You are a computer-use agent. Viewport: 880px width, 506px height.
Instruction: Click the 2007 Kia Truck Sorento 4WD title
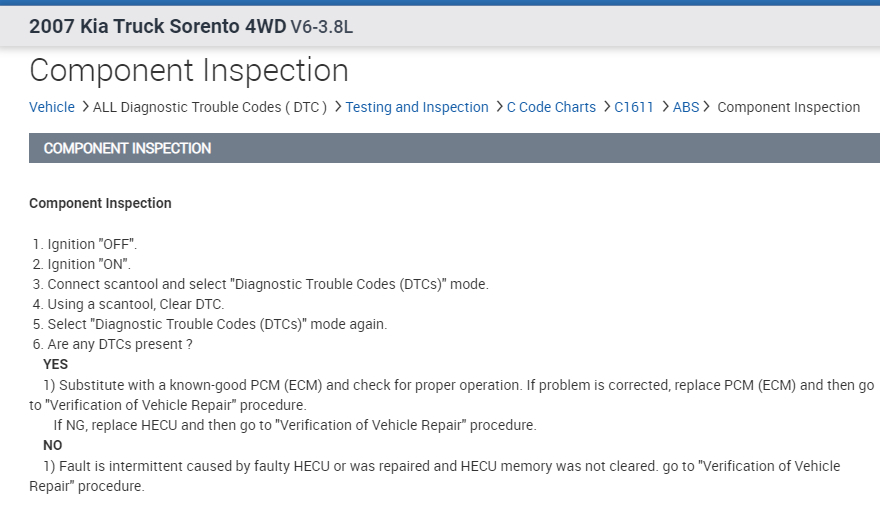click(x=157, y=27)
